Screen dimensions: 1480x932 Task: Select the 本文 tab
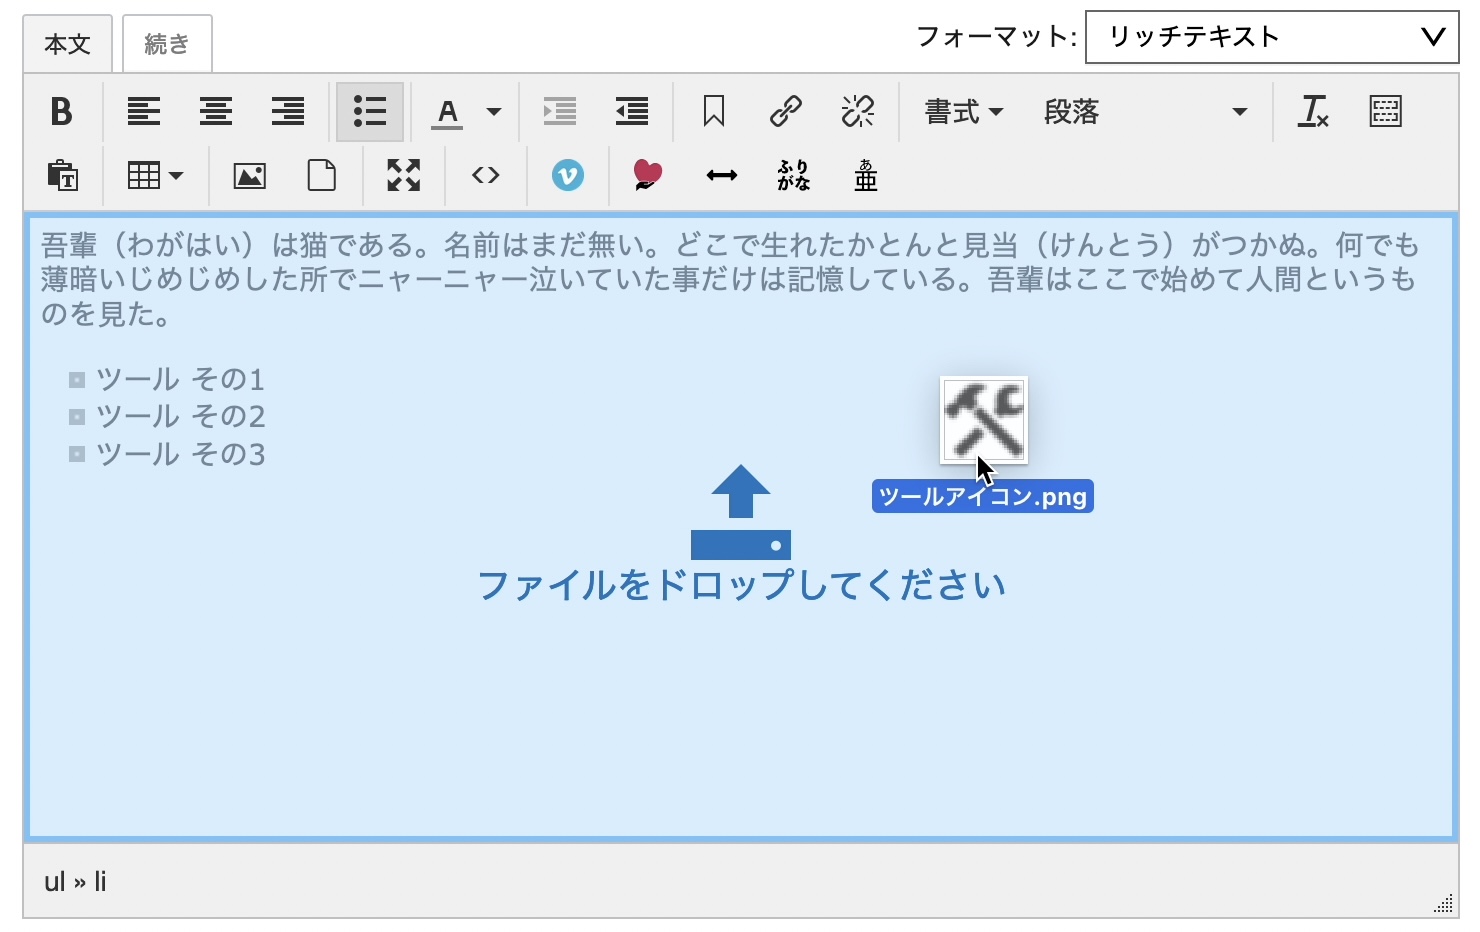tap(66, 42)
